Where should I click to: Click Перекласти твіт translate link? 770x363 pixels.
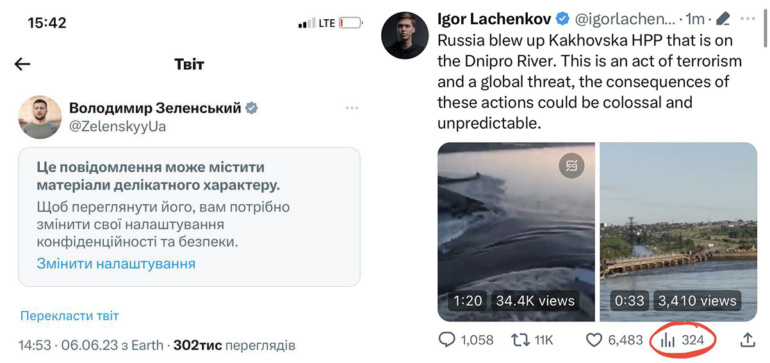coord(69,316)
